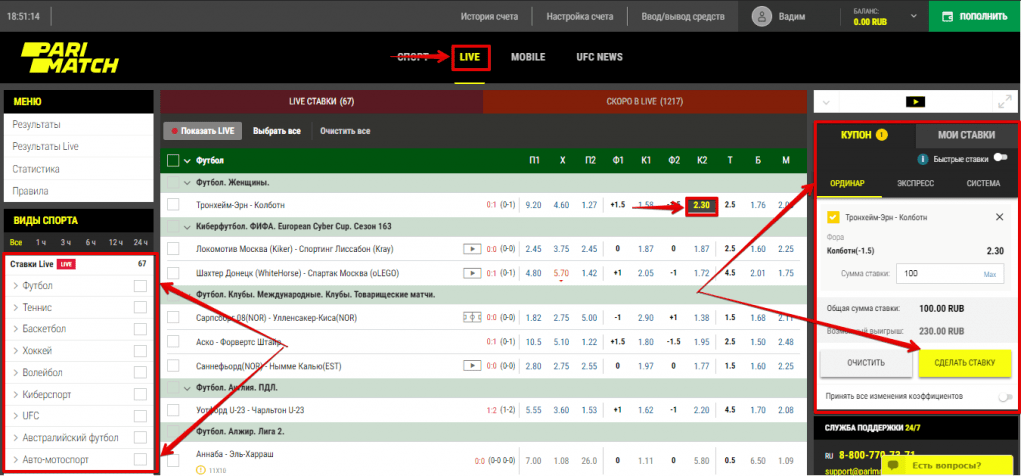The image size is (1024, 476).
Task: Click the Очистить button in coupon
Action: click(x=866, y=363)
